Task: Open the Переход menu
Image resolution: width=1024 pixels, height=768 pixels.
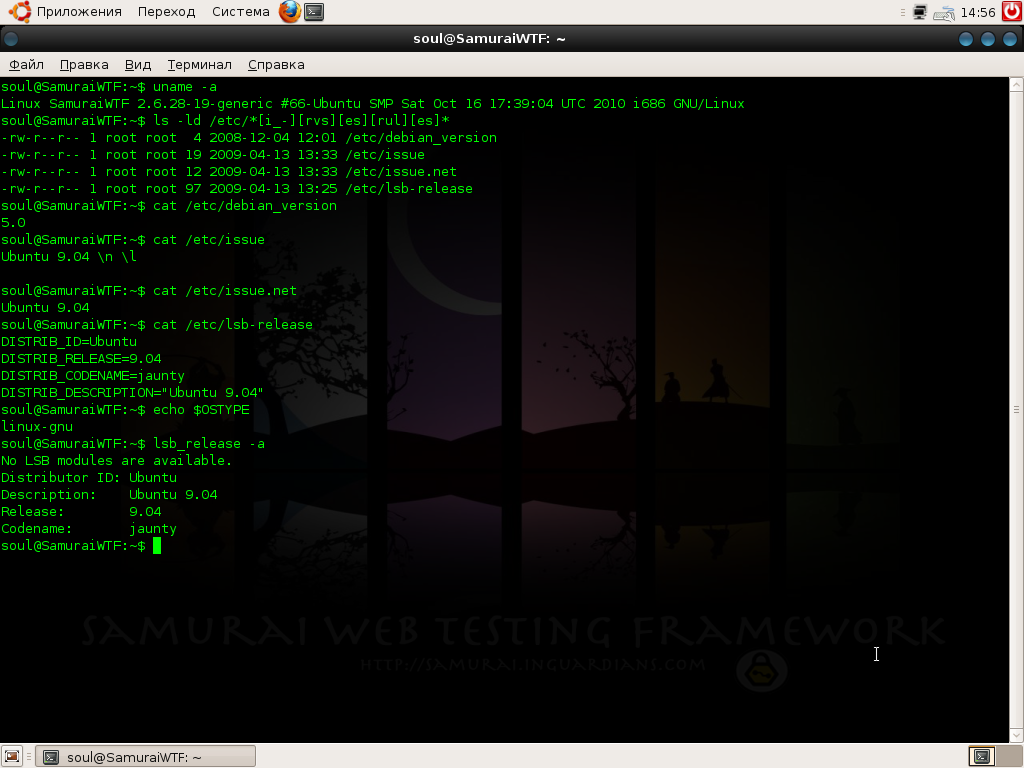Action: coord(167,12)
